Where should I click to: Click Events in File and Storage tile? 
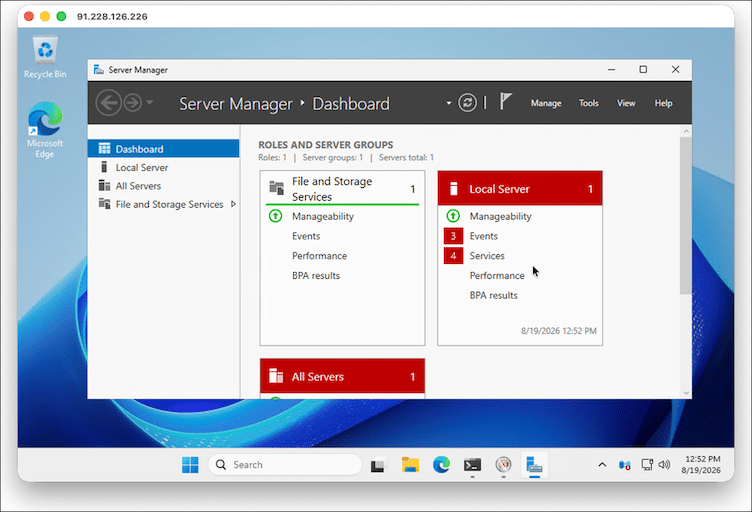pyautogui.click(x=306, y=236)
